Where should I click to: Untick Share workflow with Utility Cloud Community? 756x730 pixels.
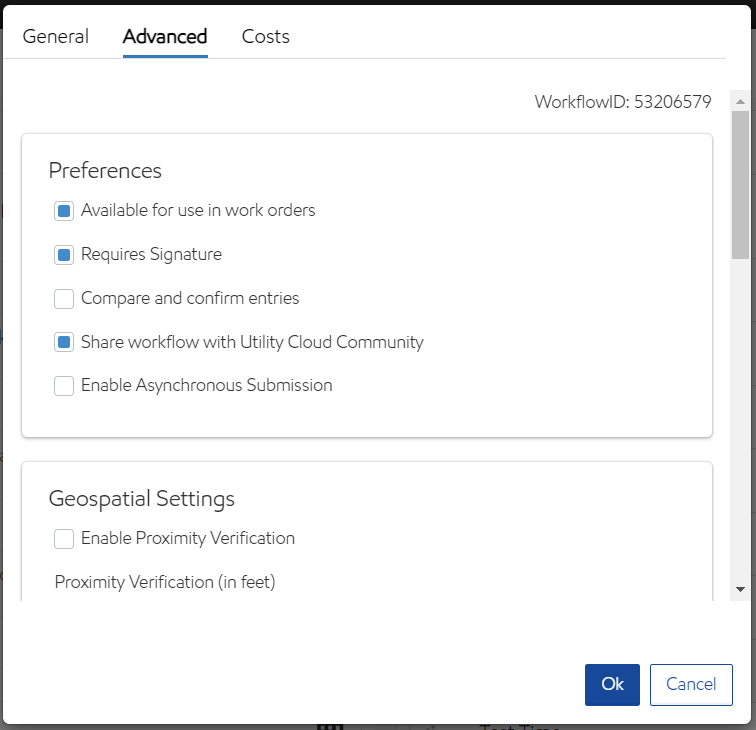point(64,343)
